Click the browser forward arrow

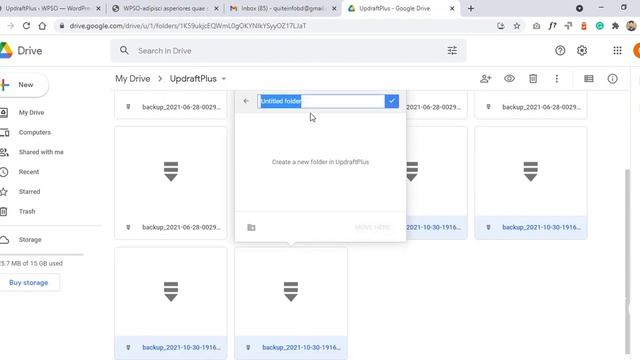(x=10, y=26)
